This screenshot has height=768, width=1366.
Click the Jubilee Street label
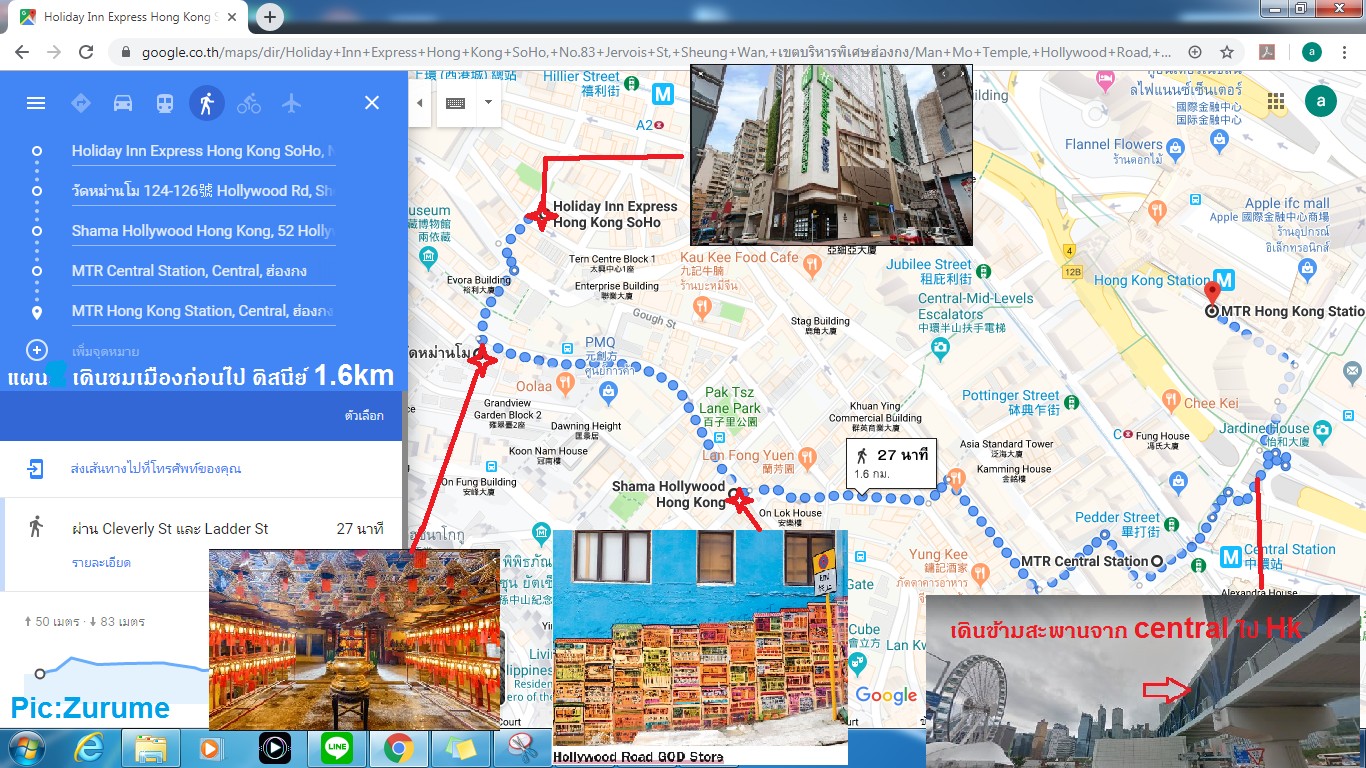pos(929,265)
